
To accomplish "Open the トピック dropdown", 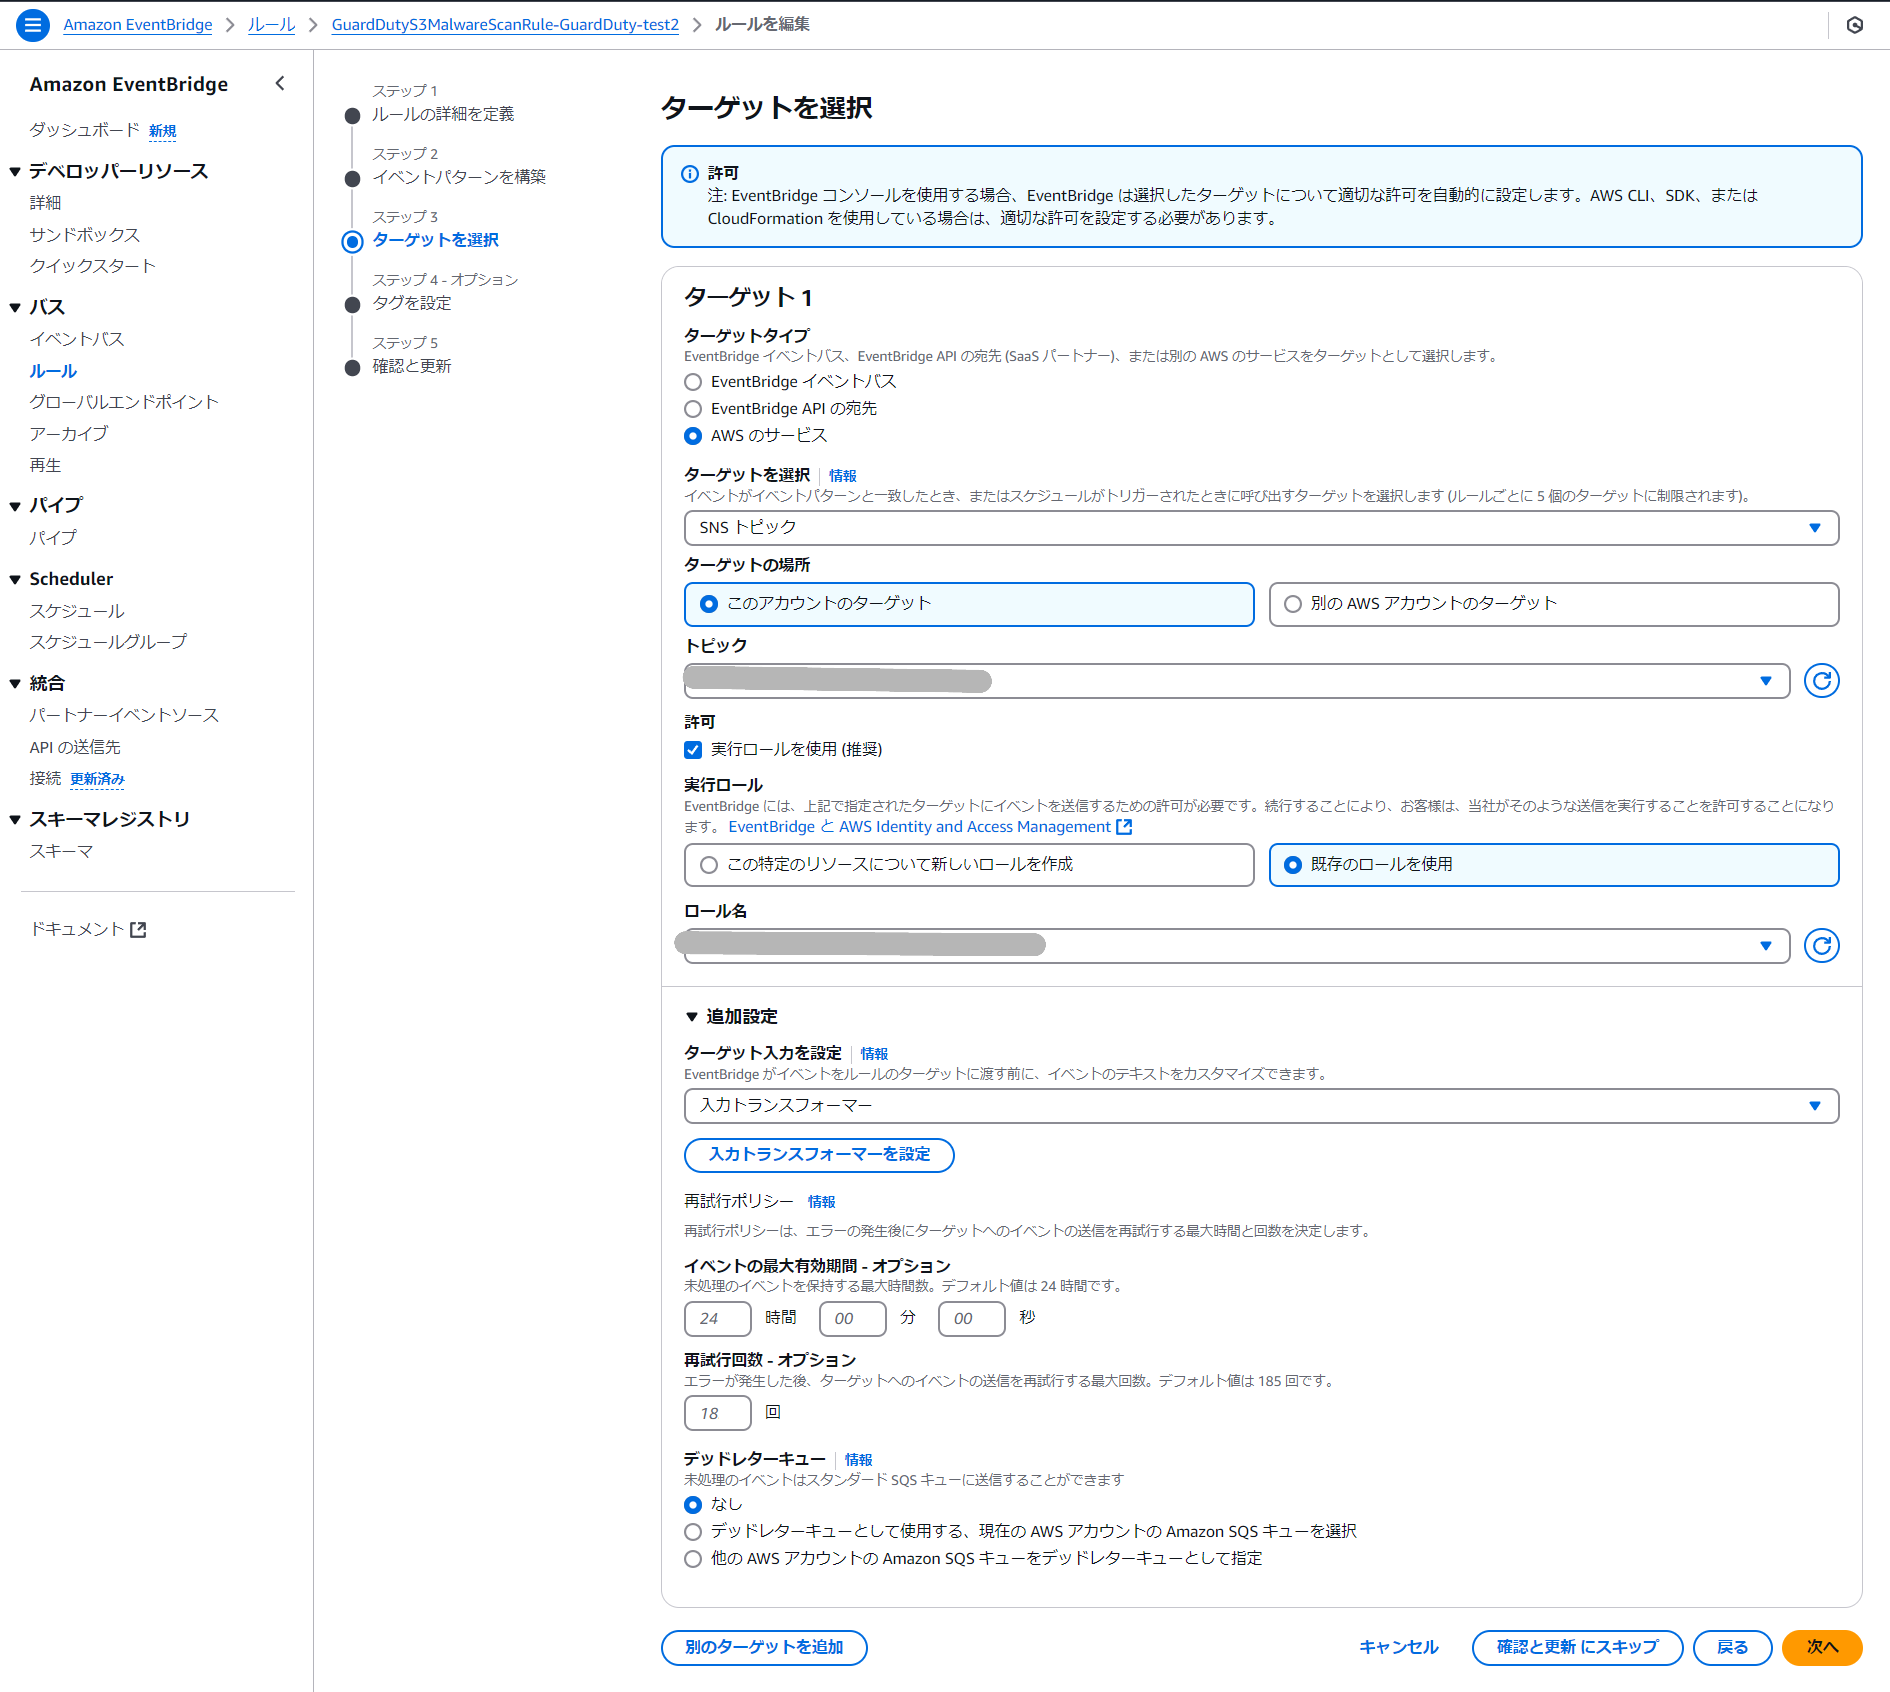I will [x=1237, y=681].
